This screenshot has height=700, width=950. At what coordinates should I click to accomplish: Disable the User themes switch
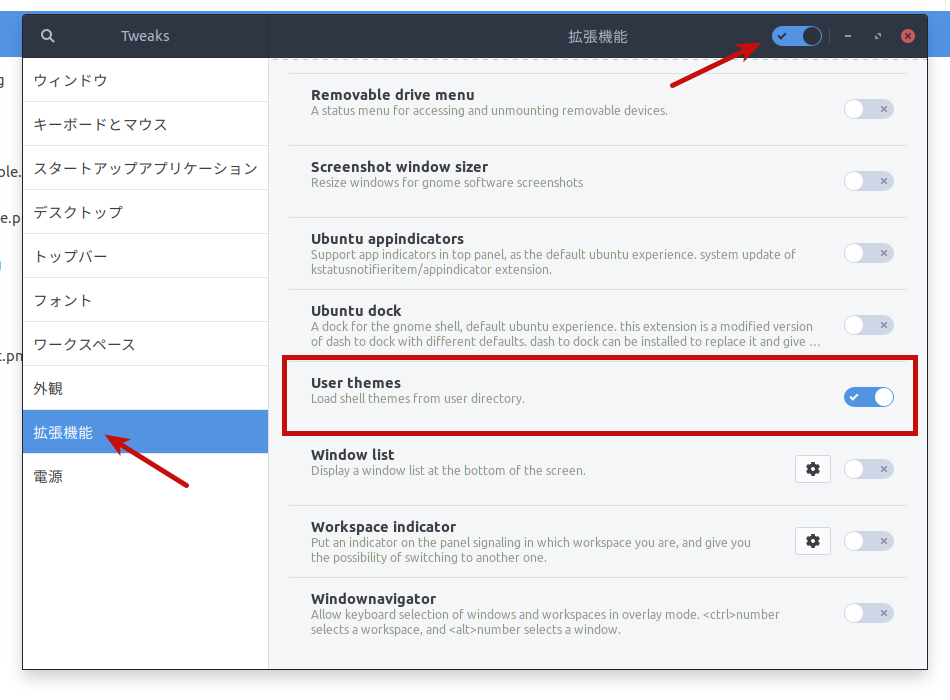tap(867, 397)
